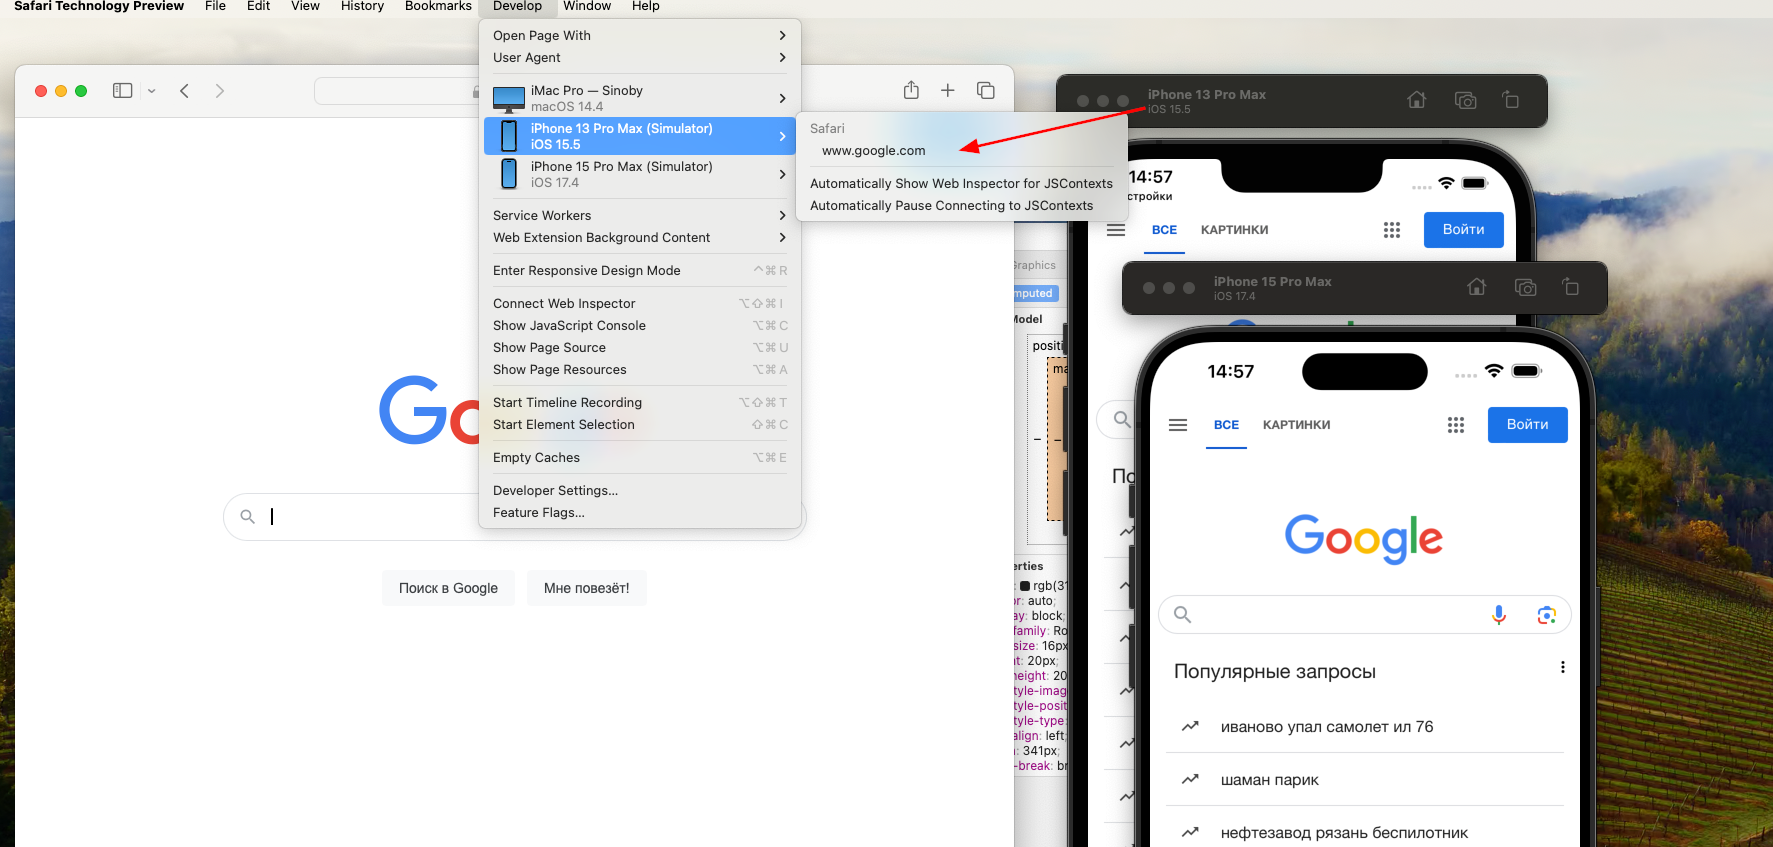The height and width of the screenshot is (847, 1773).
Task: Select iPhone 13 Pro Max (Simulator) entry
Action: point(640,136)
